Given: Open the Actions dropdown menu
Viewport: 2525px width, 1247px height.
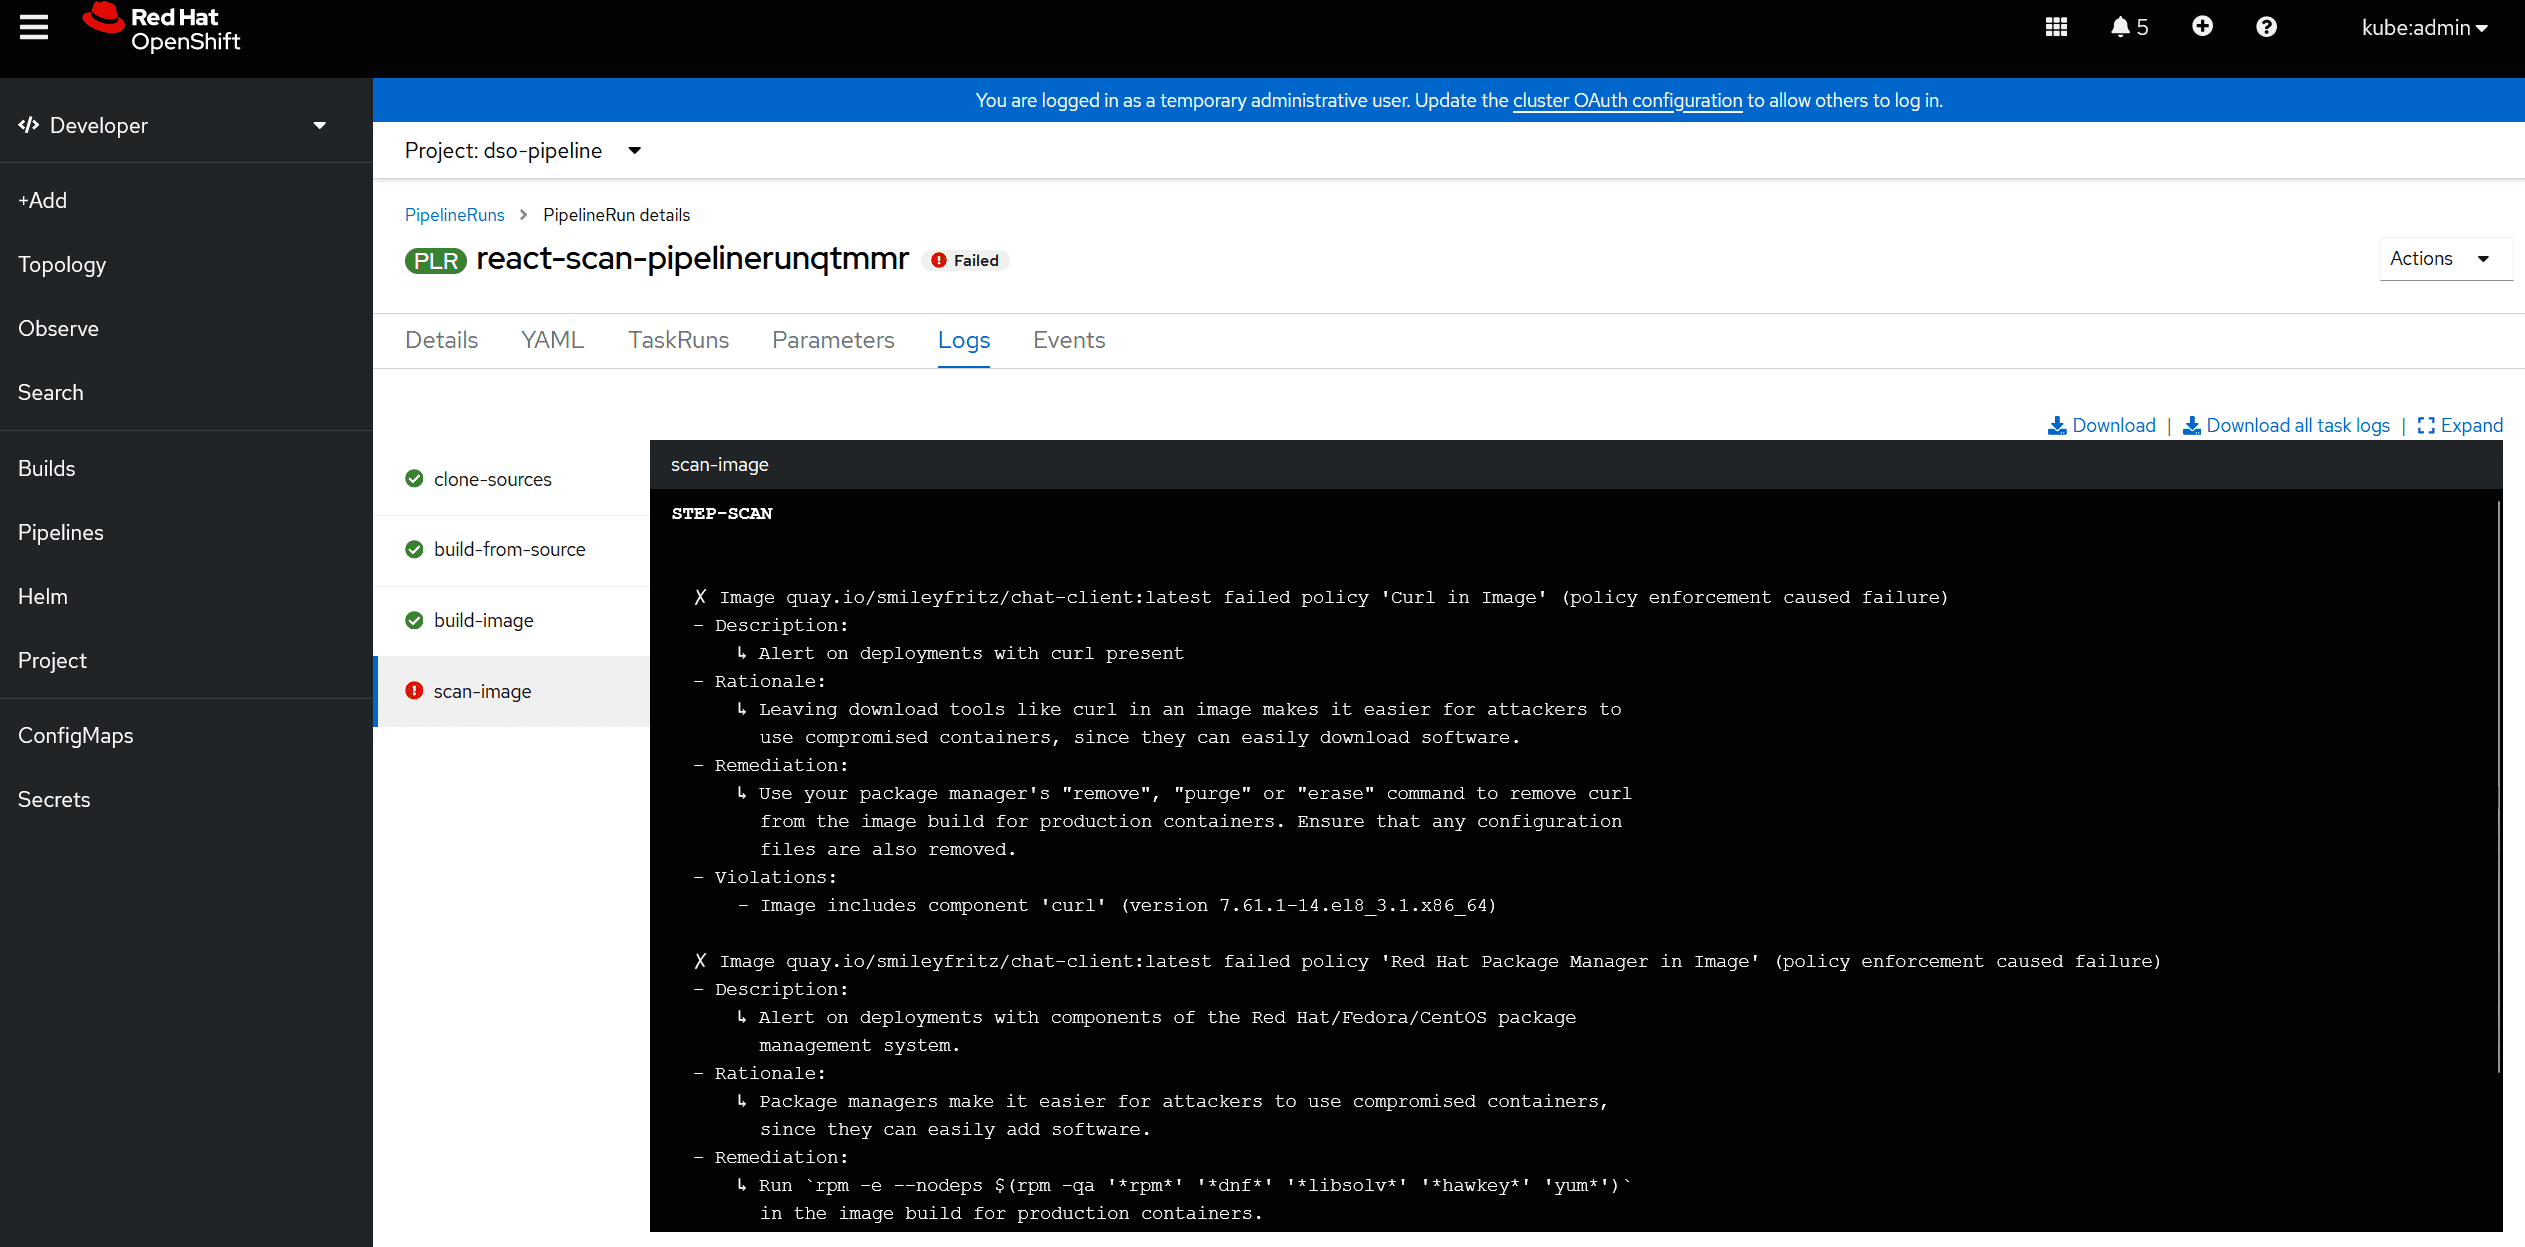Looking at the screenshot, I should coord(2445,259).
